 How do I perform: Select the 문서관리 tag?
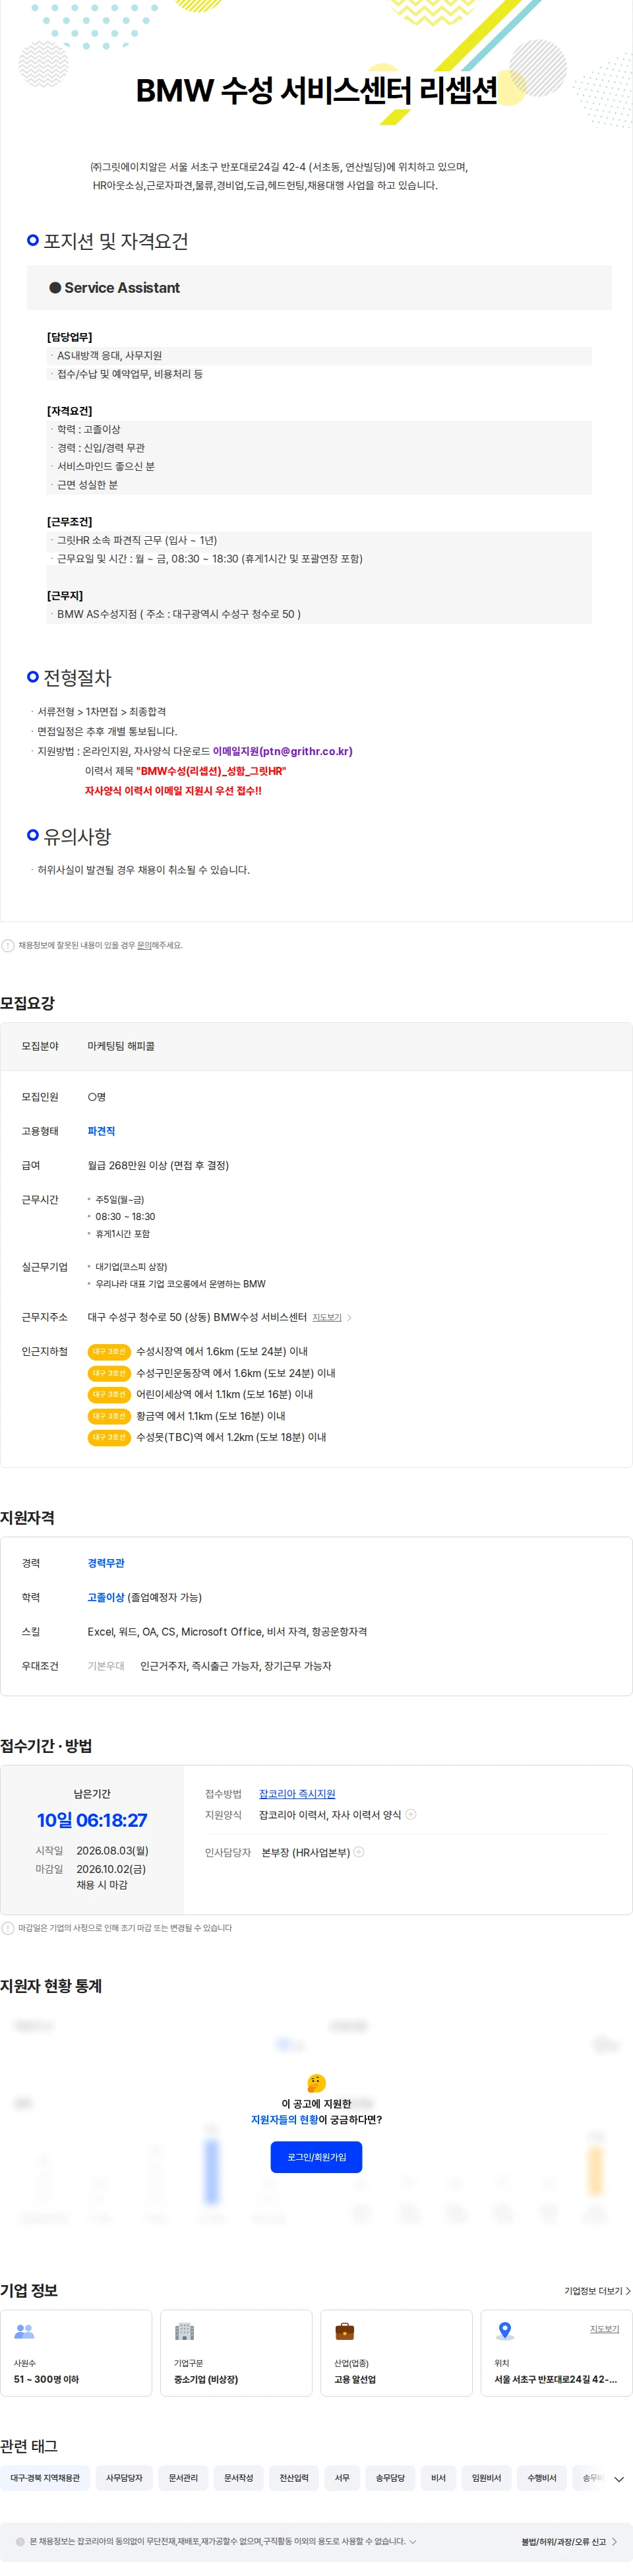click(x=183, y=2478)
